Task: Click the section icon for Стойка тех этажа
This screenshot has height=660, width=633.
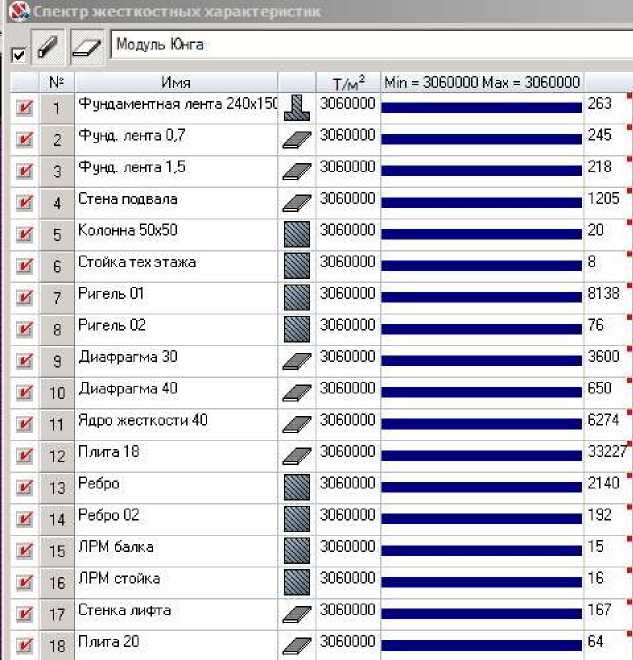Action: coord(297,266)
